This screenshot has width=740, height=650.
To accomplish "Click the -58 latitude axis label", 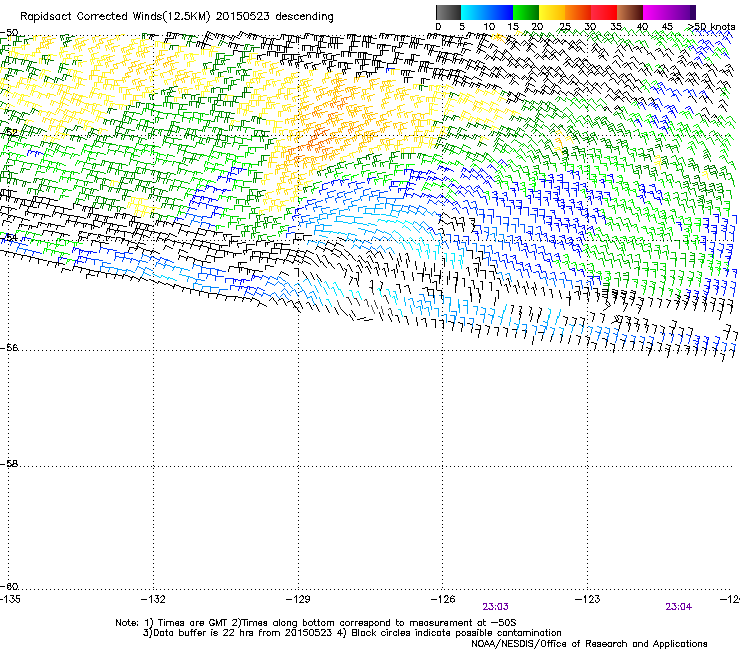I will pos(9,464).
